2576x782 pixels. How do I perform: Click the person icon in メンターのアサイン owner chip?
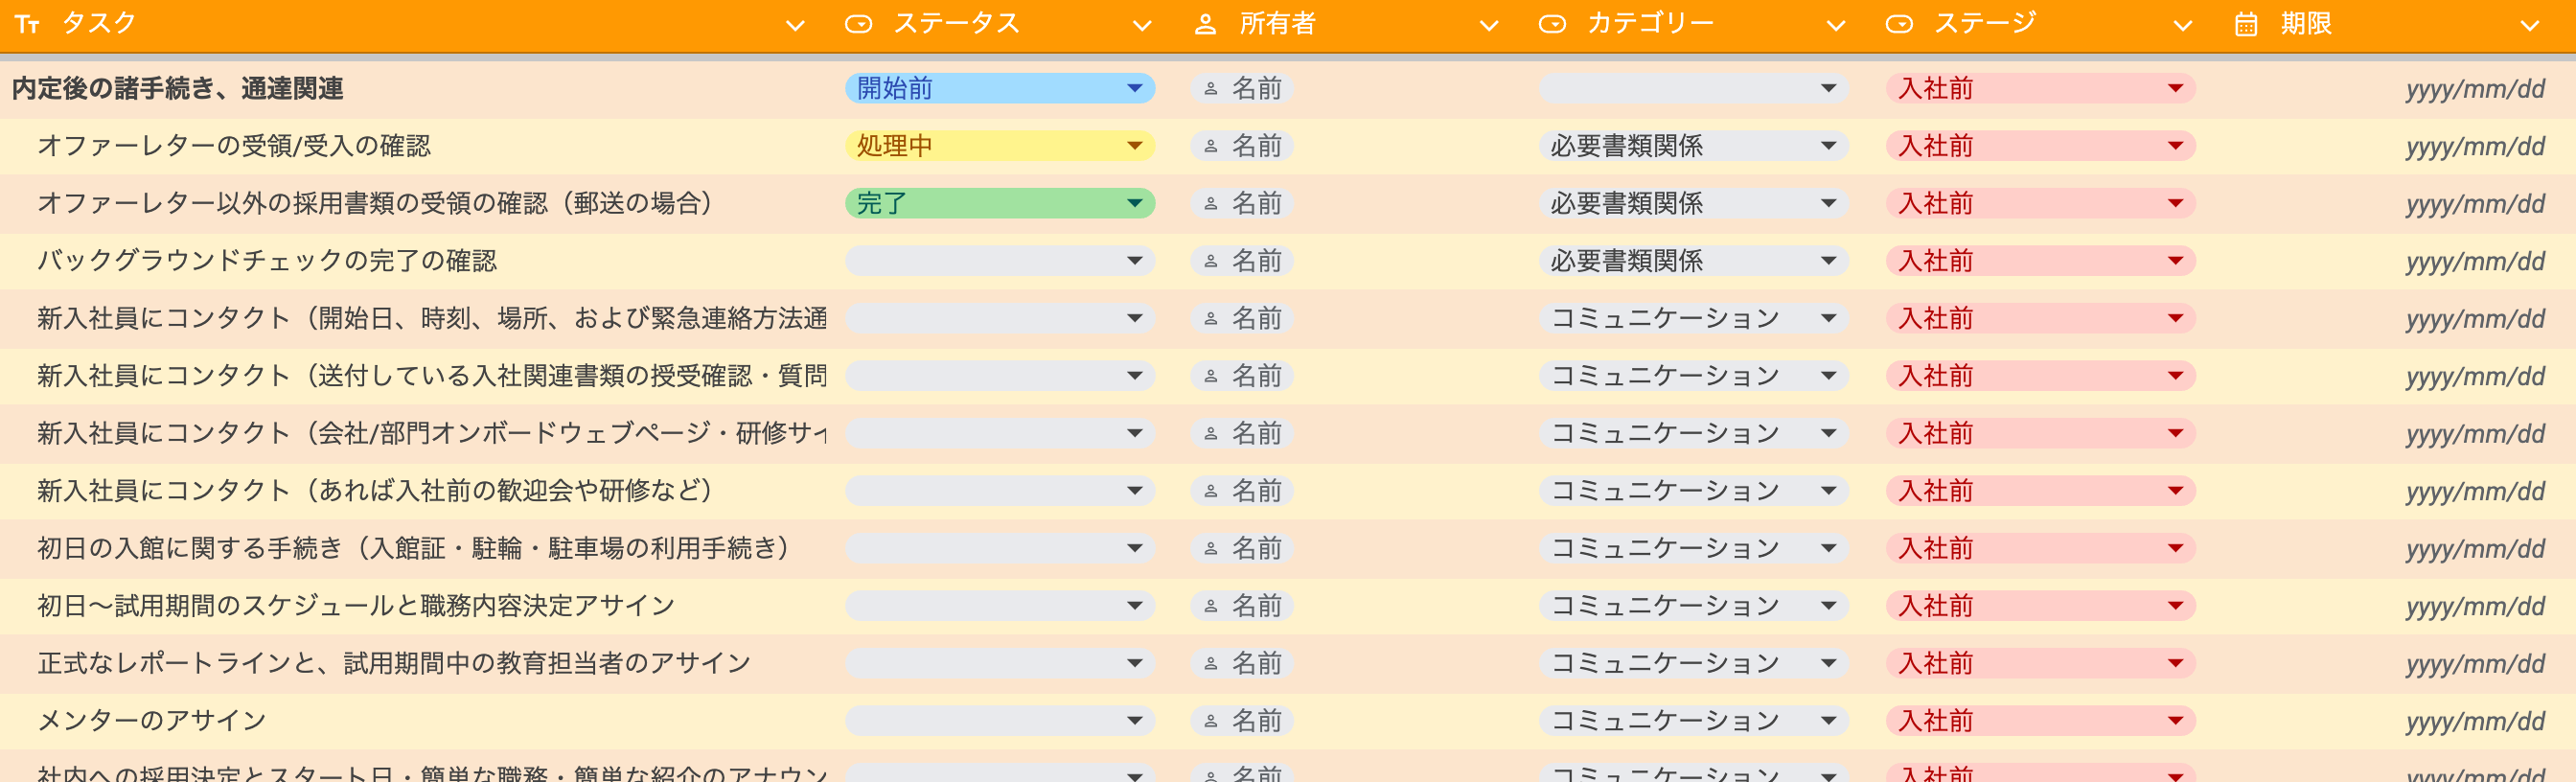pos(1211,721)
